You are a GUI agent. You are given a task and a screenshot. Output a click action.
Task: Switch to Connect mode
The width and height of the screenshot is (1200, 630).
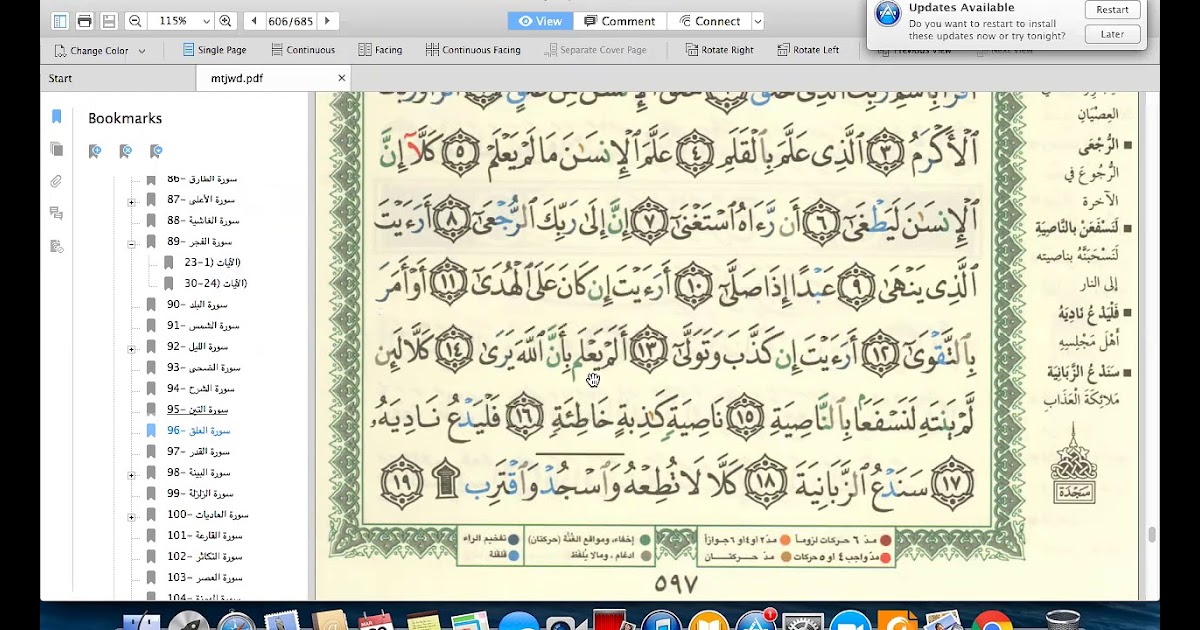[x=709, y=21]
